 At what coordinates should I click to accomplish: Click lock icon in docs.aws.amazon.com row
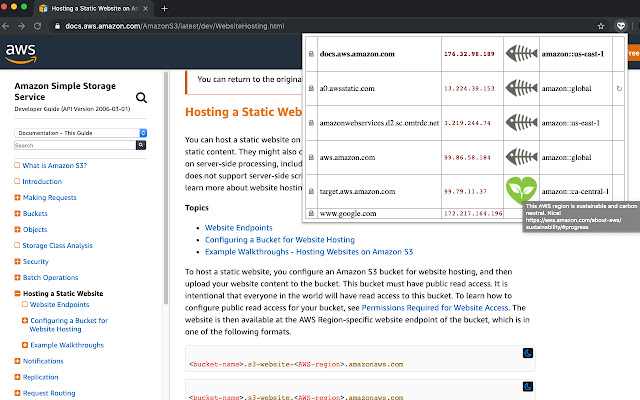click(311, 54)
